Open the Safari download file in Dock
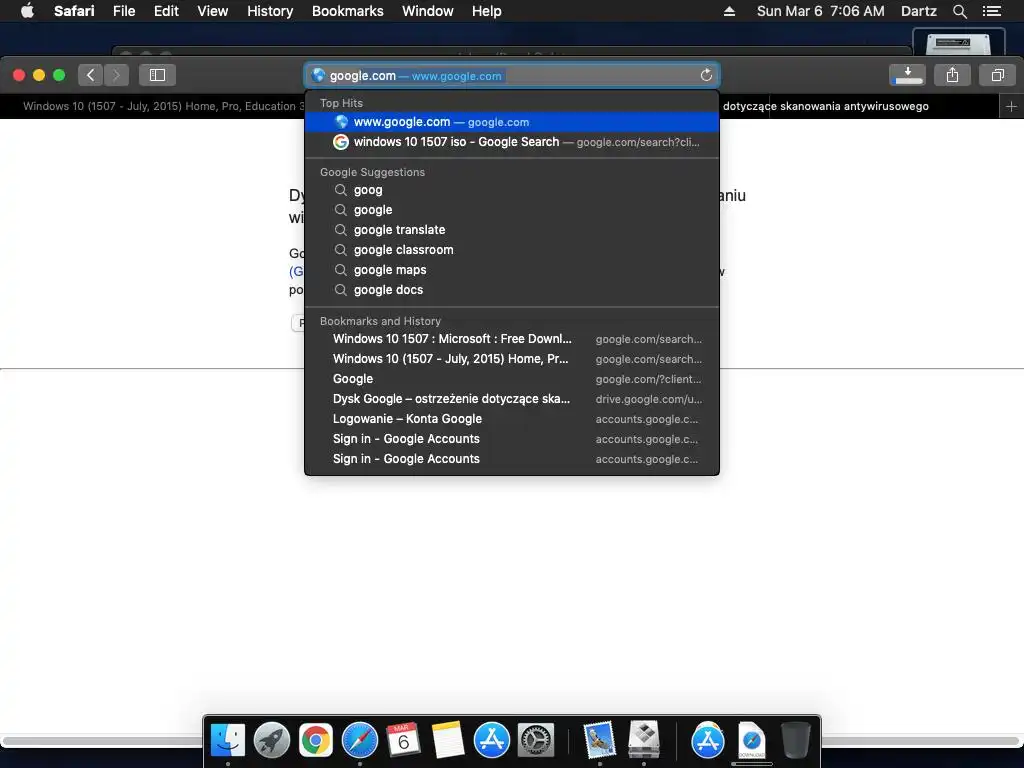Viewport: 1024px width, 768px height. 752,741
